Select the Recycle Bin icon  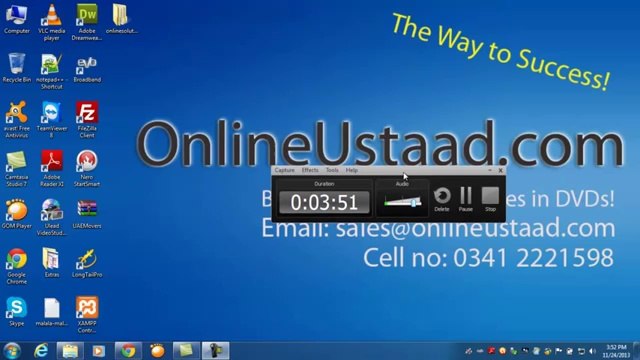[16, 68]
